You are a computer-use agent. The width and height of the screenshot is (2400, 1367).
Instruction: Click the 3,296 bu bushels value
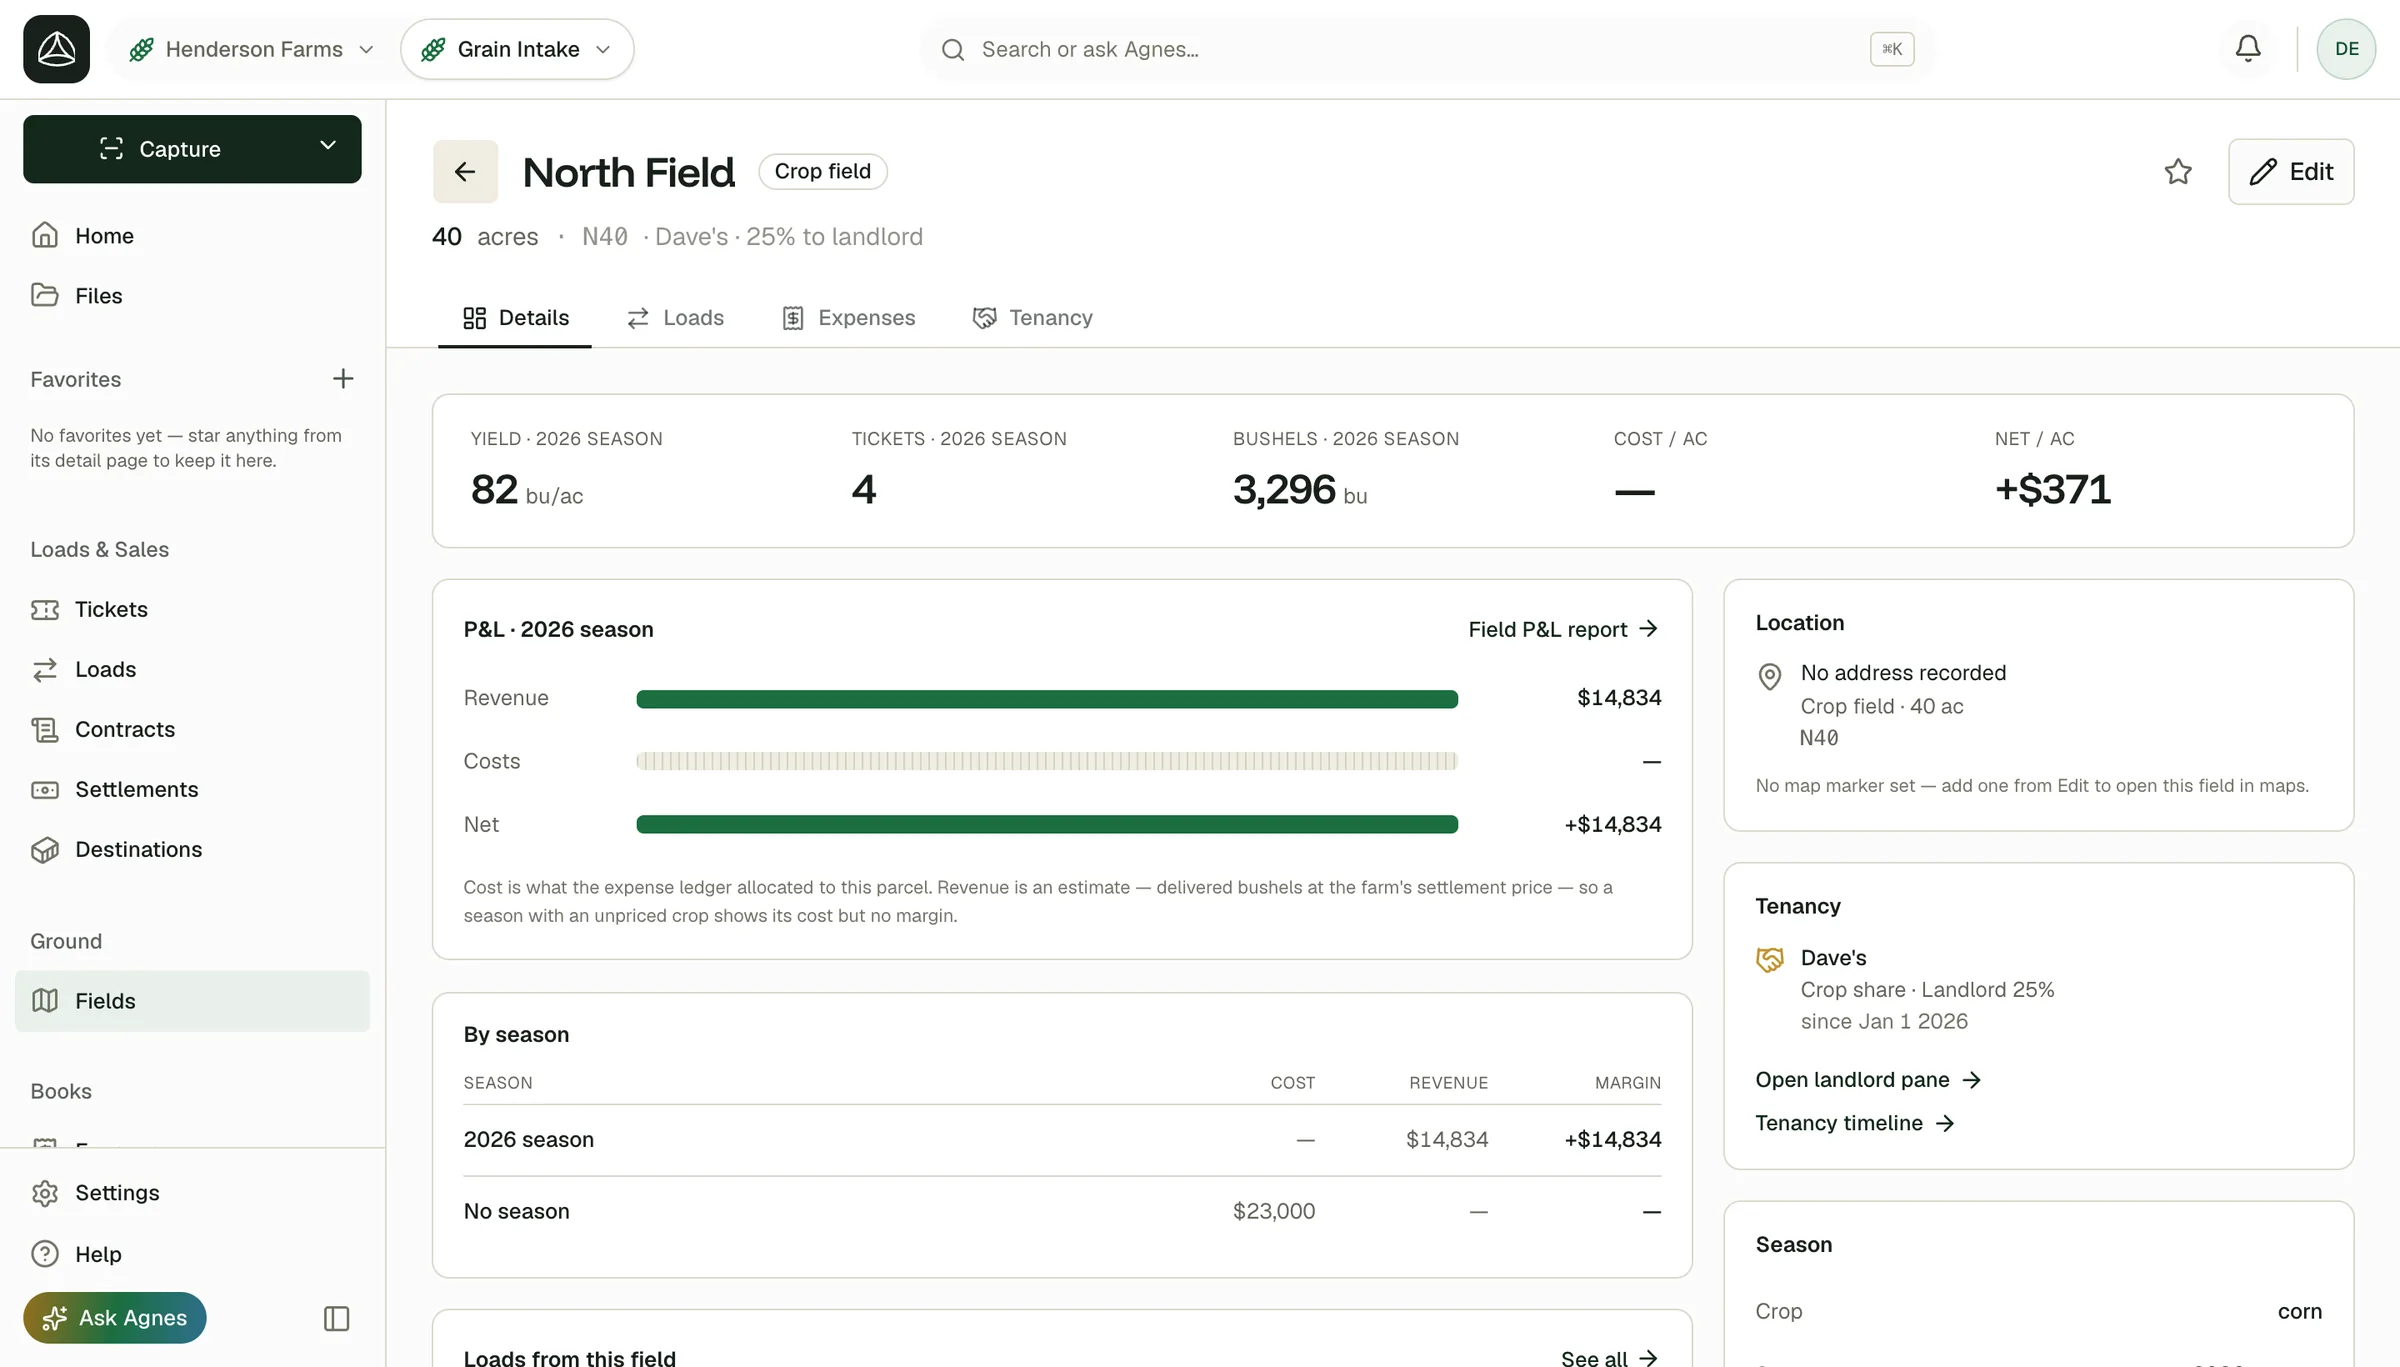tap(1299, 490)
